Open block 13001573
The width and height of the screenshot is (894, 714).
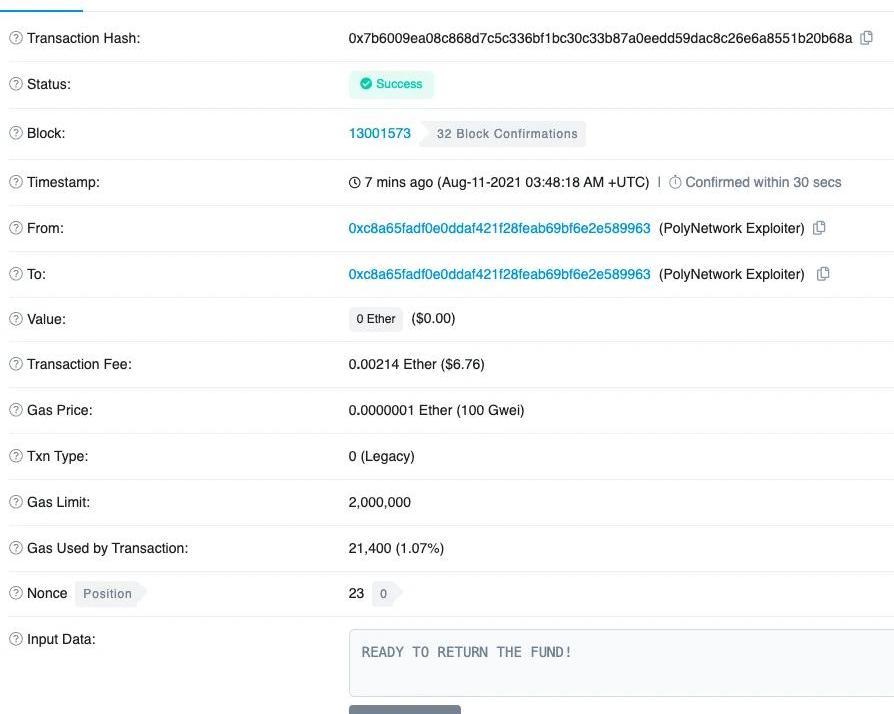click(379, 133)
